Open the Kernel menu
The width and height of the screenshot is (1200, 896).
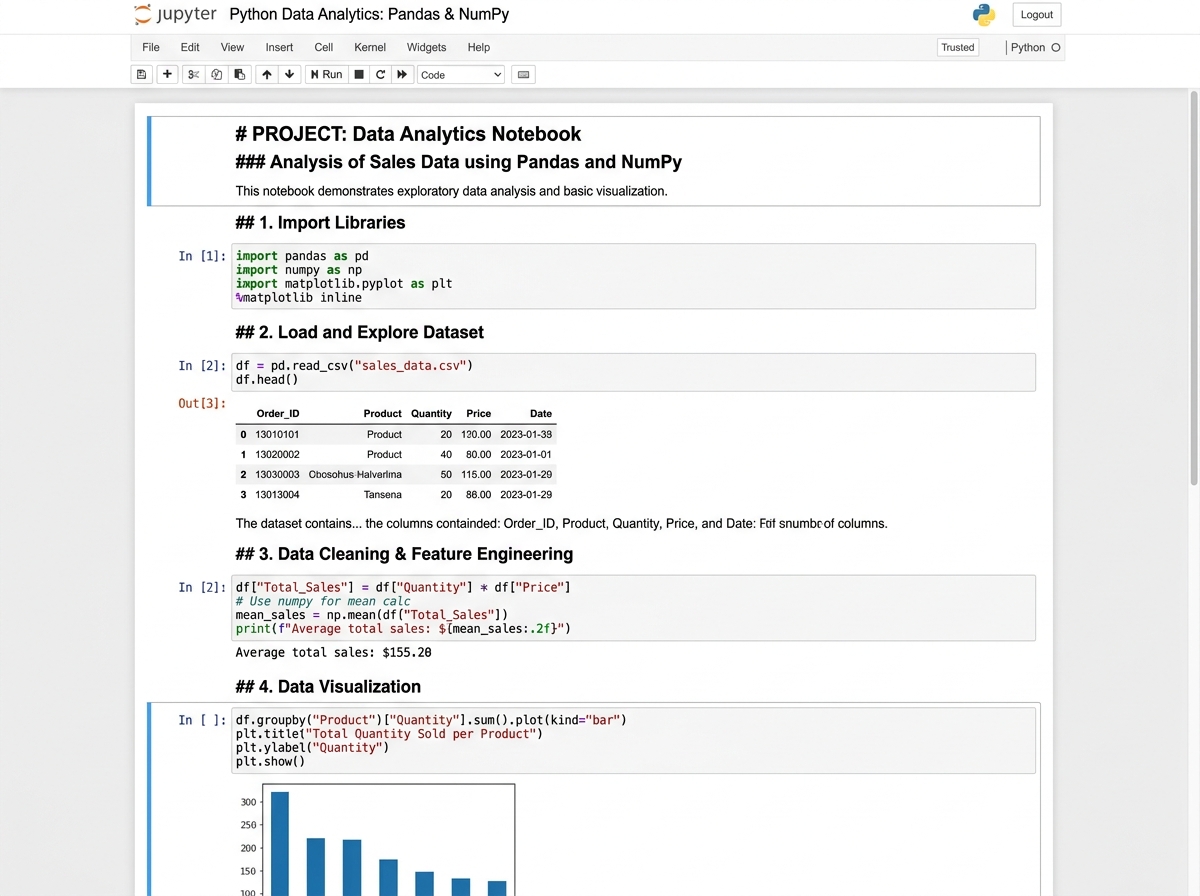pyautogui.click(x=370, y=47)
